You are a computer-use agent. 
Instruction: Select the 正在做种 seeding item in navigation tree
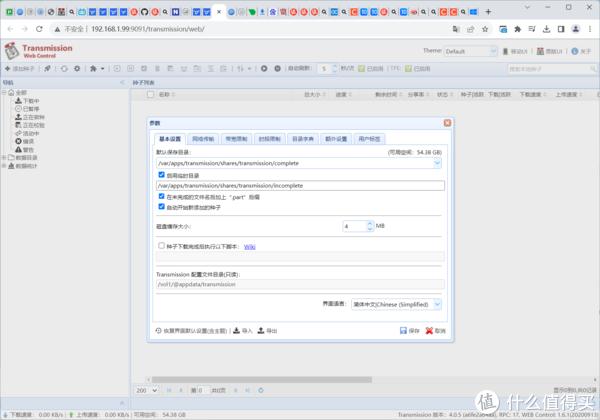pos(29,117)
